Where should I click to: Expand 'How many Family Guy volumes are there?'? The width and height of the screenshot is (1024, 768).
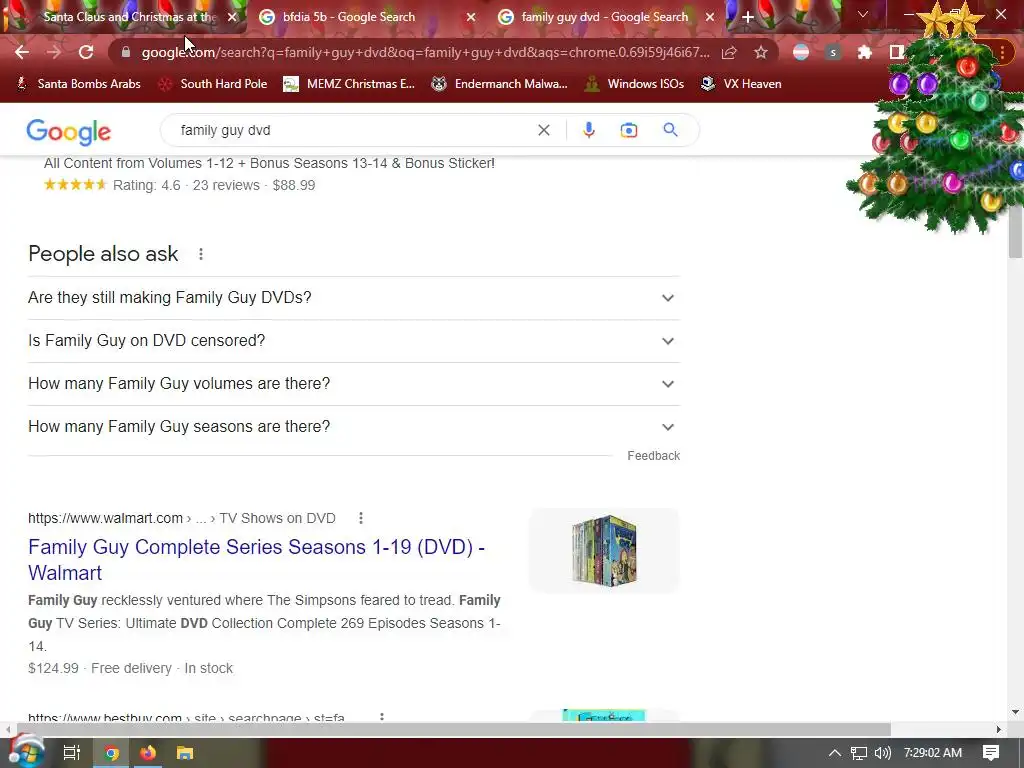pyautogui.click(x=353, y=384)
